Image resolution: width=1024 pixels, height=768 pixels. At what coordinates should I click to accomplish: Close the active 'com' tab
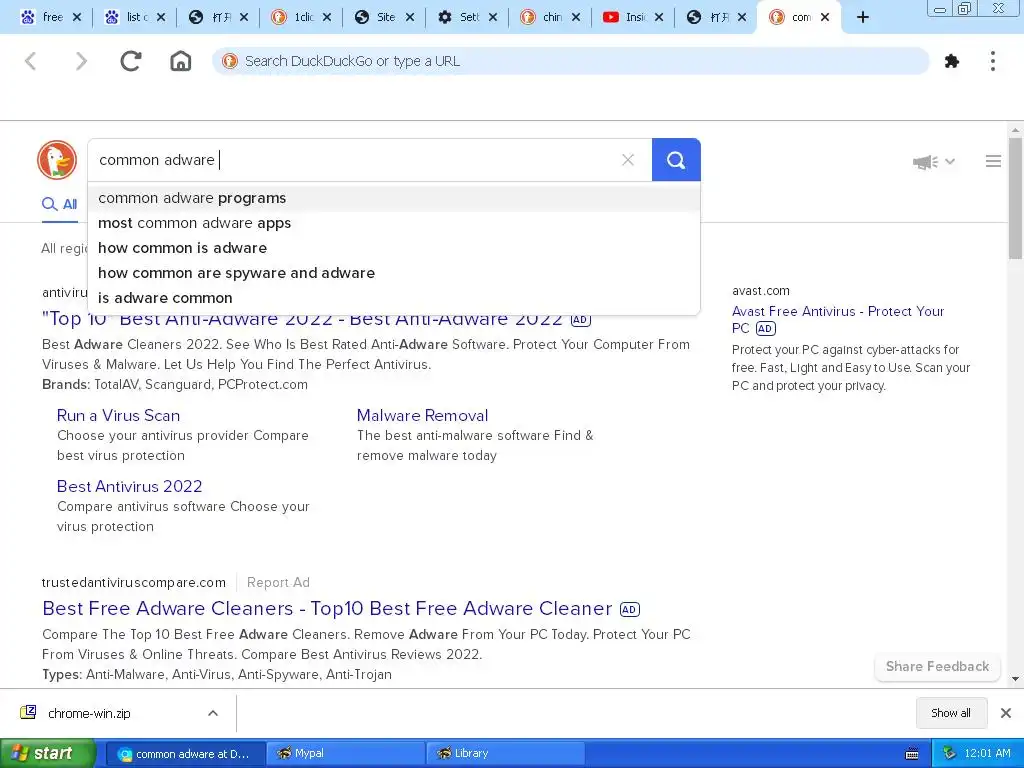(825, 18)
